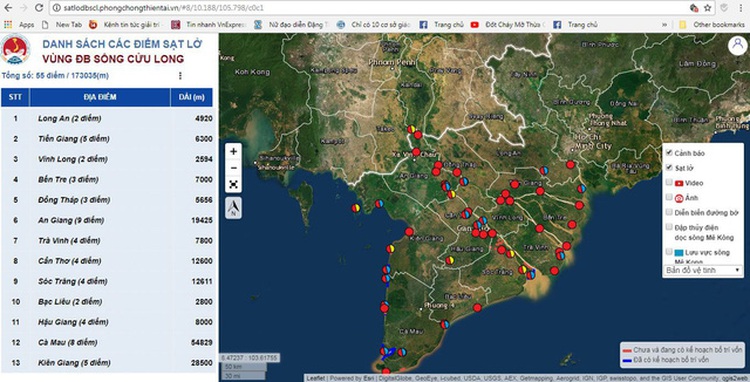This screenshot has height=382, width=750.
Task: Enable Diễn biến đường bờ checkbox
Action: coord(669,212)
